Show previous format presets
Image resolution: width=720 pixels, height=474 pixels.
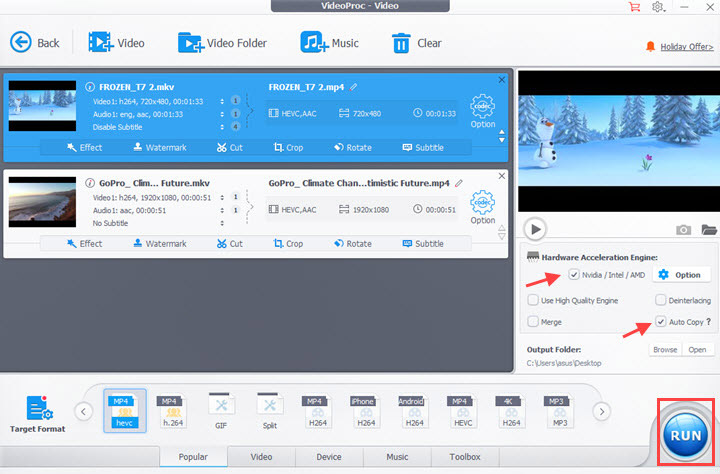click(84, 412)
